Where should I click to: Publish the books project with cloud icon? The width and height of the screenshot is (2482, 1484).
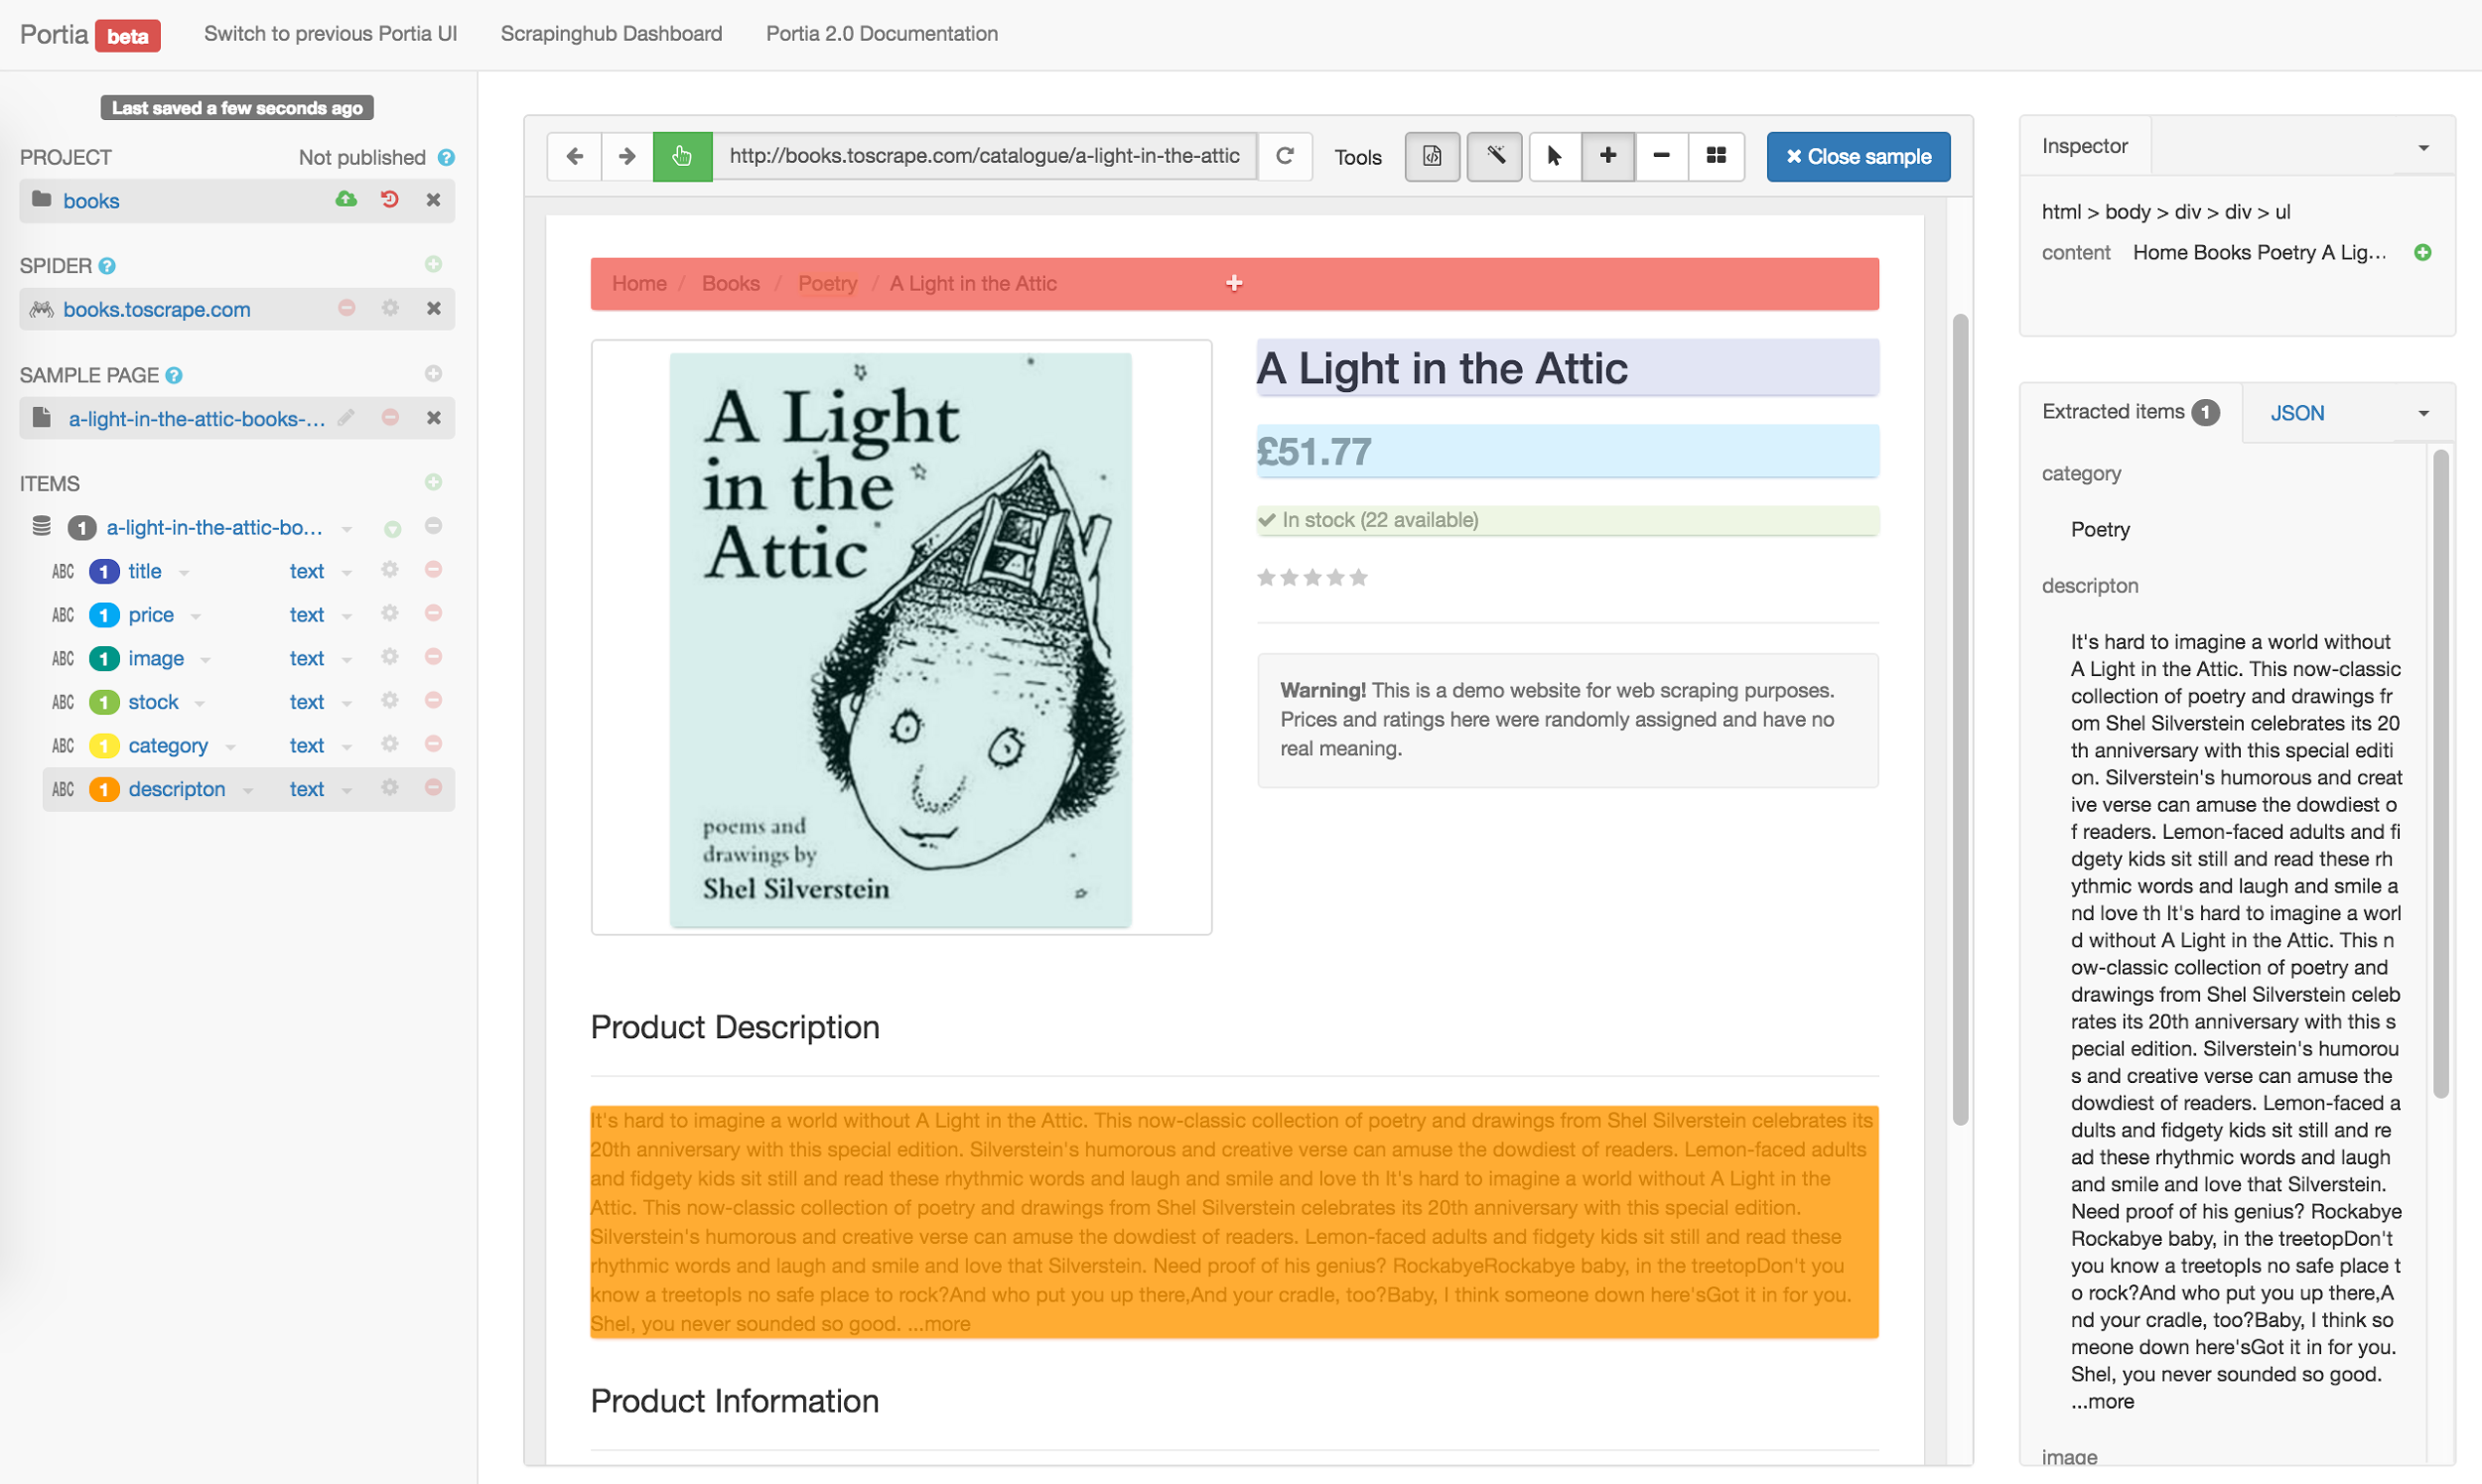click(x=346, y=199)
